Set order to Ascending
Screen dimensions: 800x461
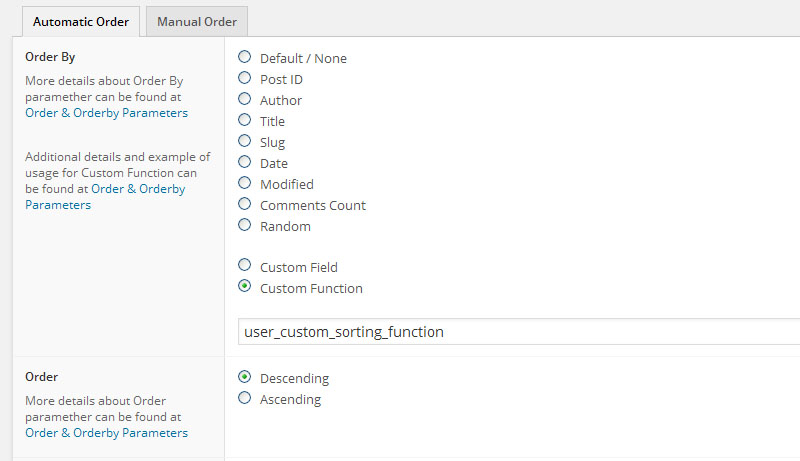(x=244, y=397)
